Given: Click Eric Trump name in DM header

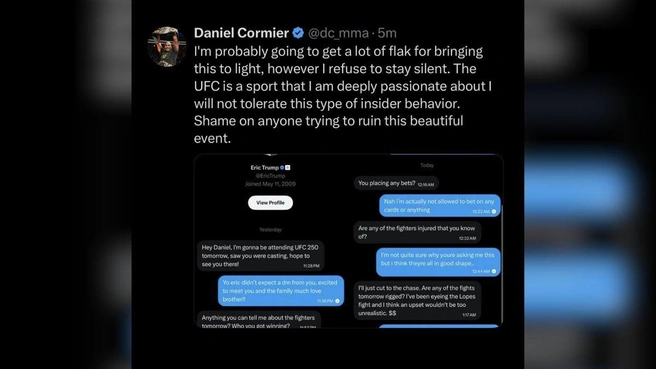Looking at the screenshot, I should (264, 167).
